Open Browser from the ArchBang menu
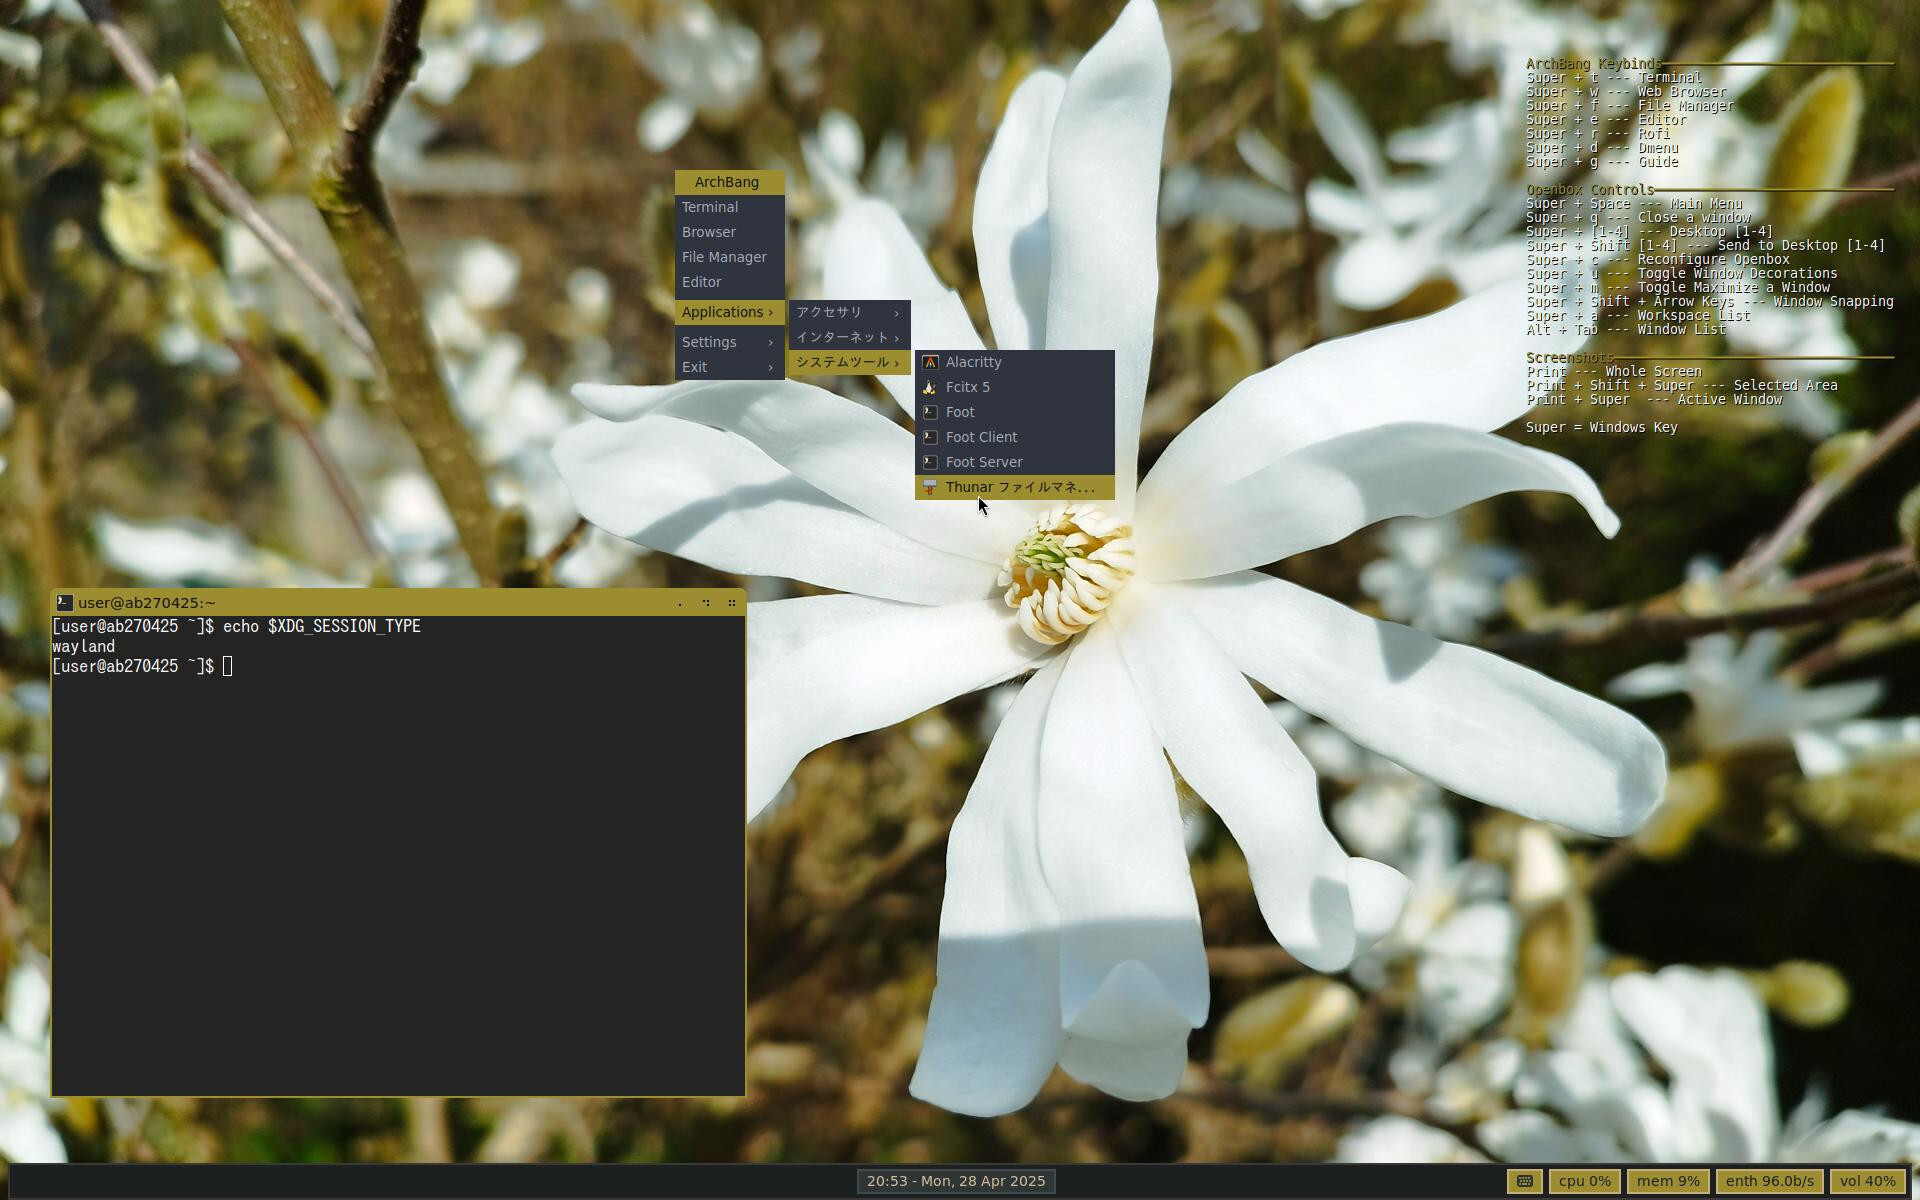1920x1200 pixels. (x=729, y=232)
